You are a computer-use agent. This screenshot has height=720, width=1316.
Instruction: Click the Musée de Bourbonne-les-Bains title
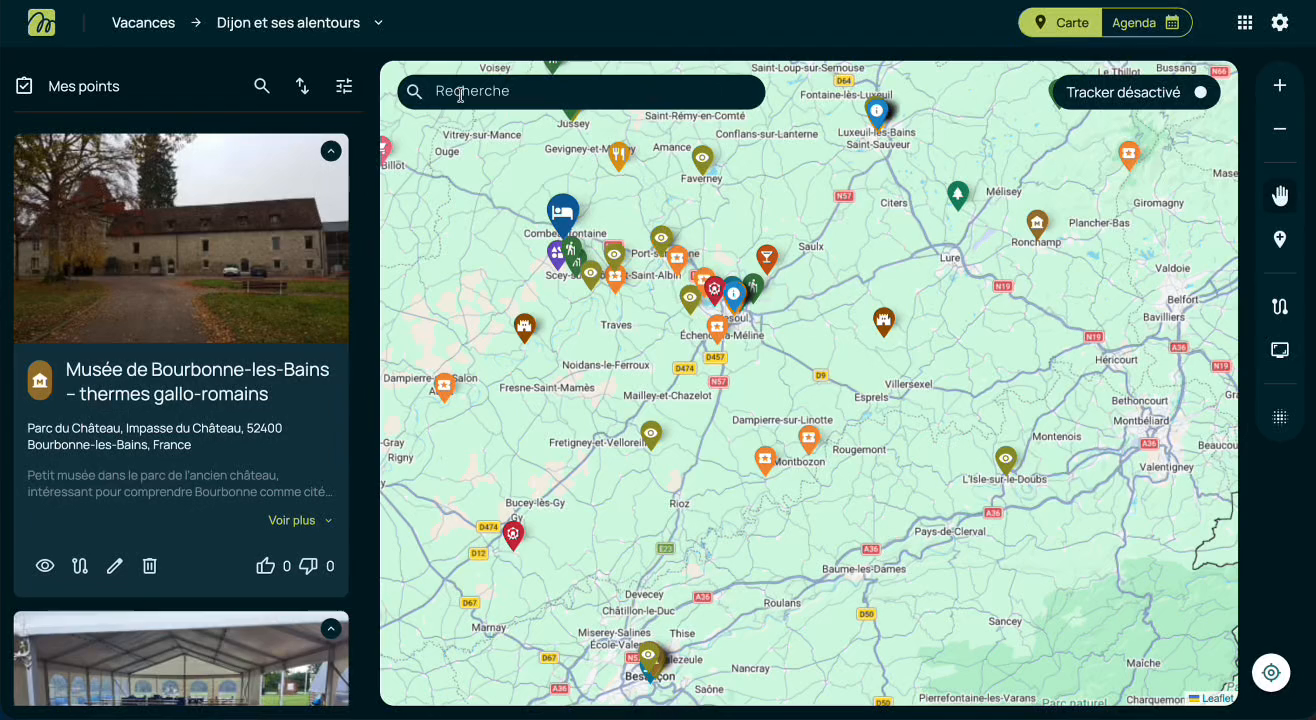pos(198,382)
